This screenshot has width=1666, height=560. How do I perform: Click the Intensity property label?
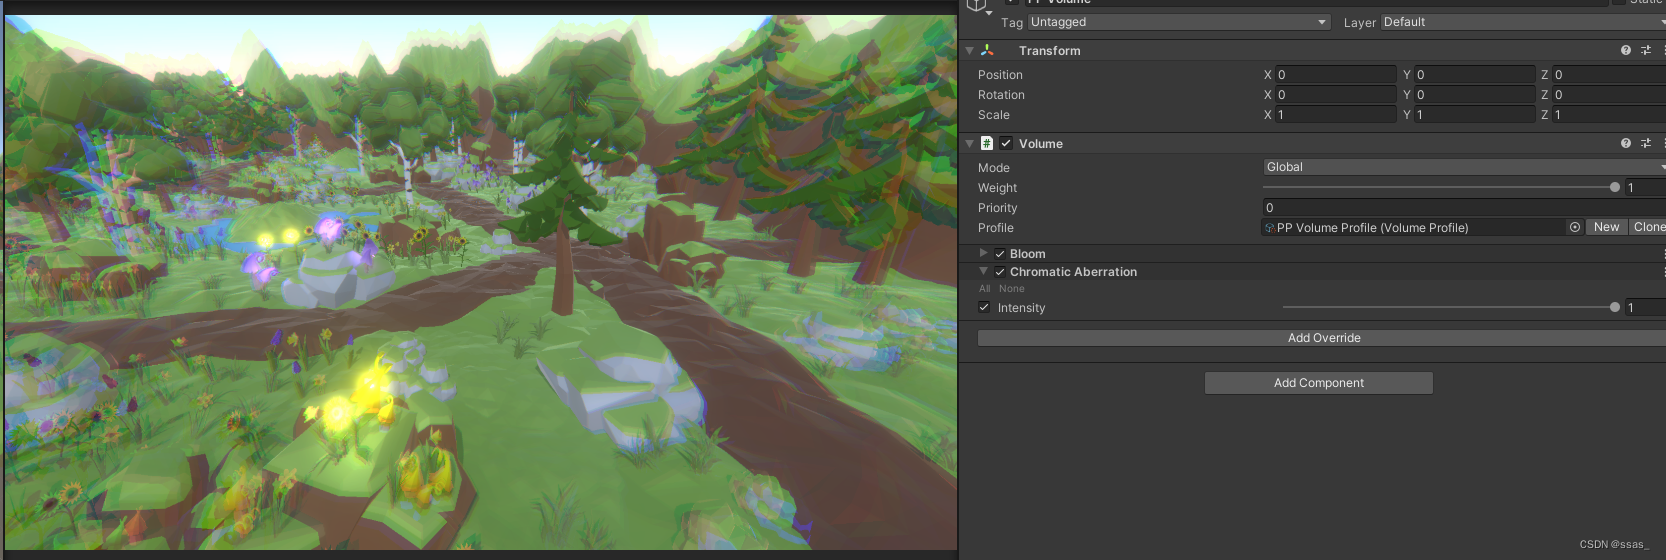[x=1021, y=308]
